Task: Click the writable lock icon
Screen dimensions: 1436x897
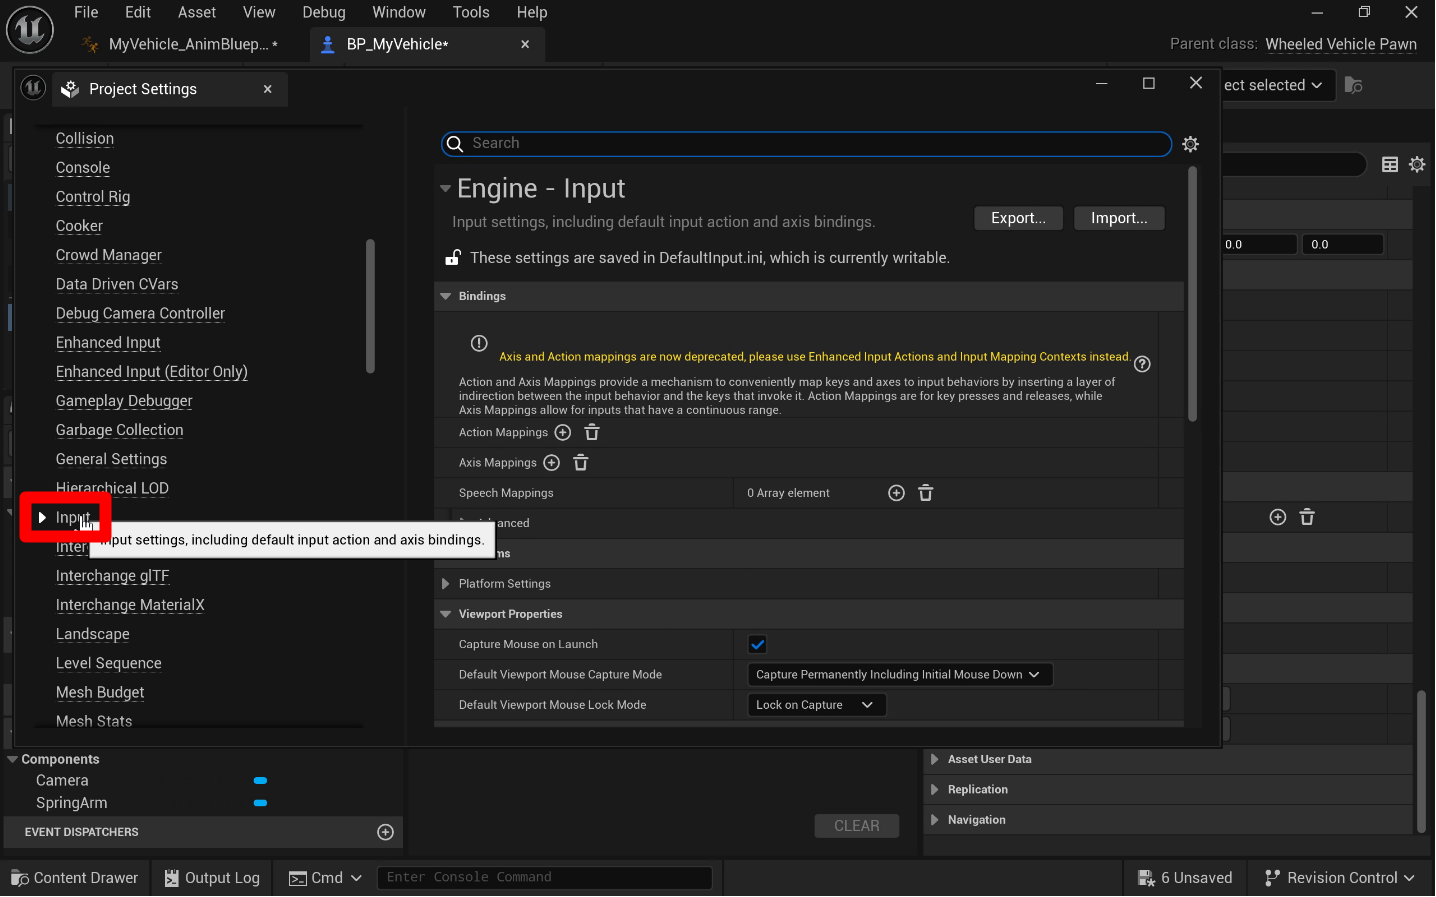Action: (453, 258)
